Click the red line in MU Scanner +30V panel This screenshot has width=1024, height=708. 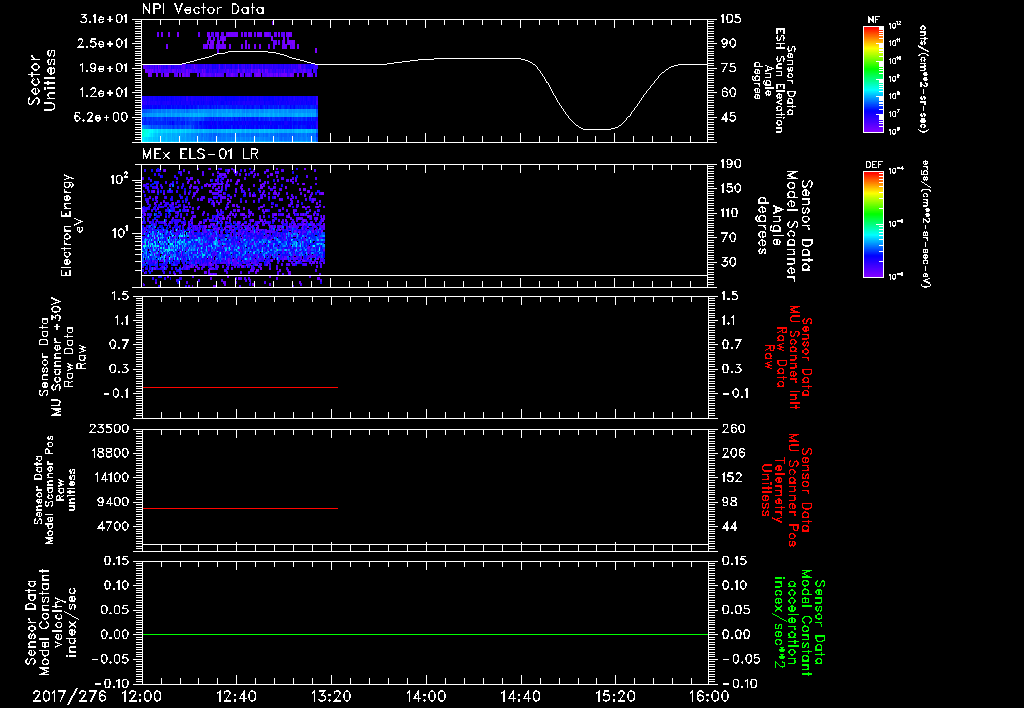coord(240,388)
